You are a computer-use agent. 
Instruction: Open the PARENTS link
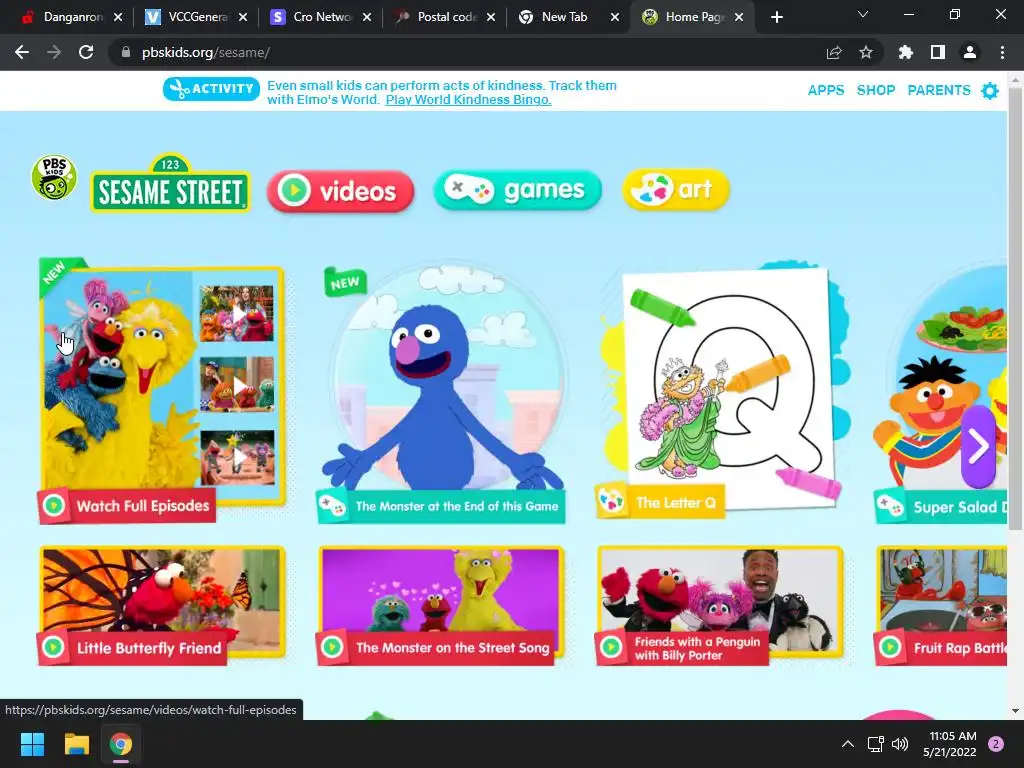coord(938,90)
